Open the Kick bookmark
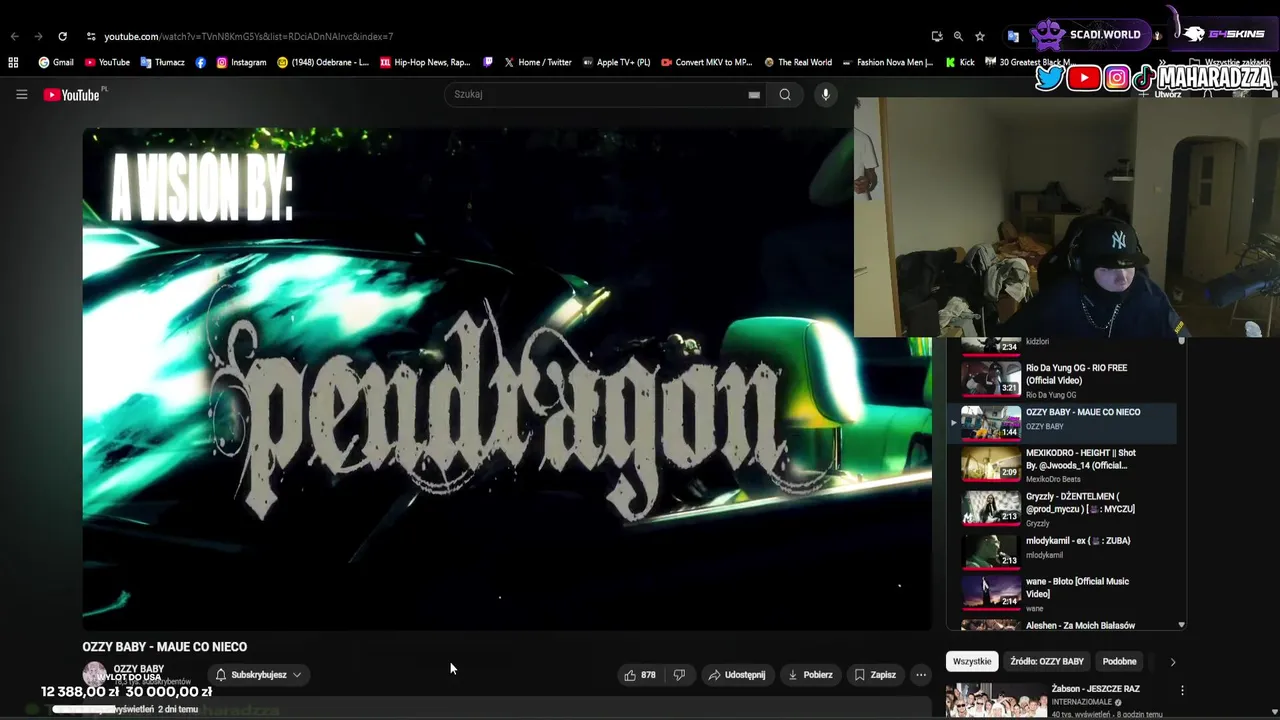The height and width of the screenshot is (720, 1280). (960, 62)
